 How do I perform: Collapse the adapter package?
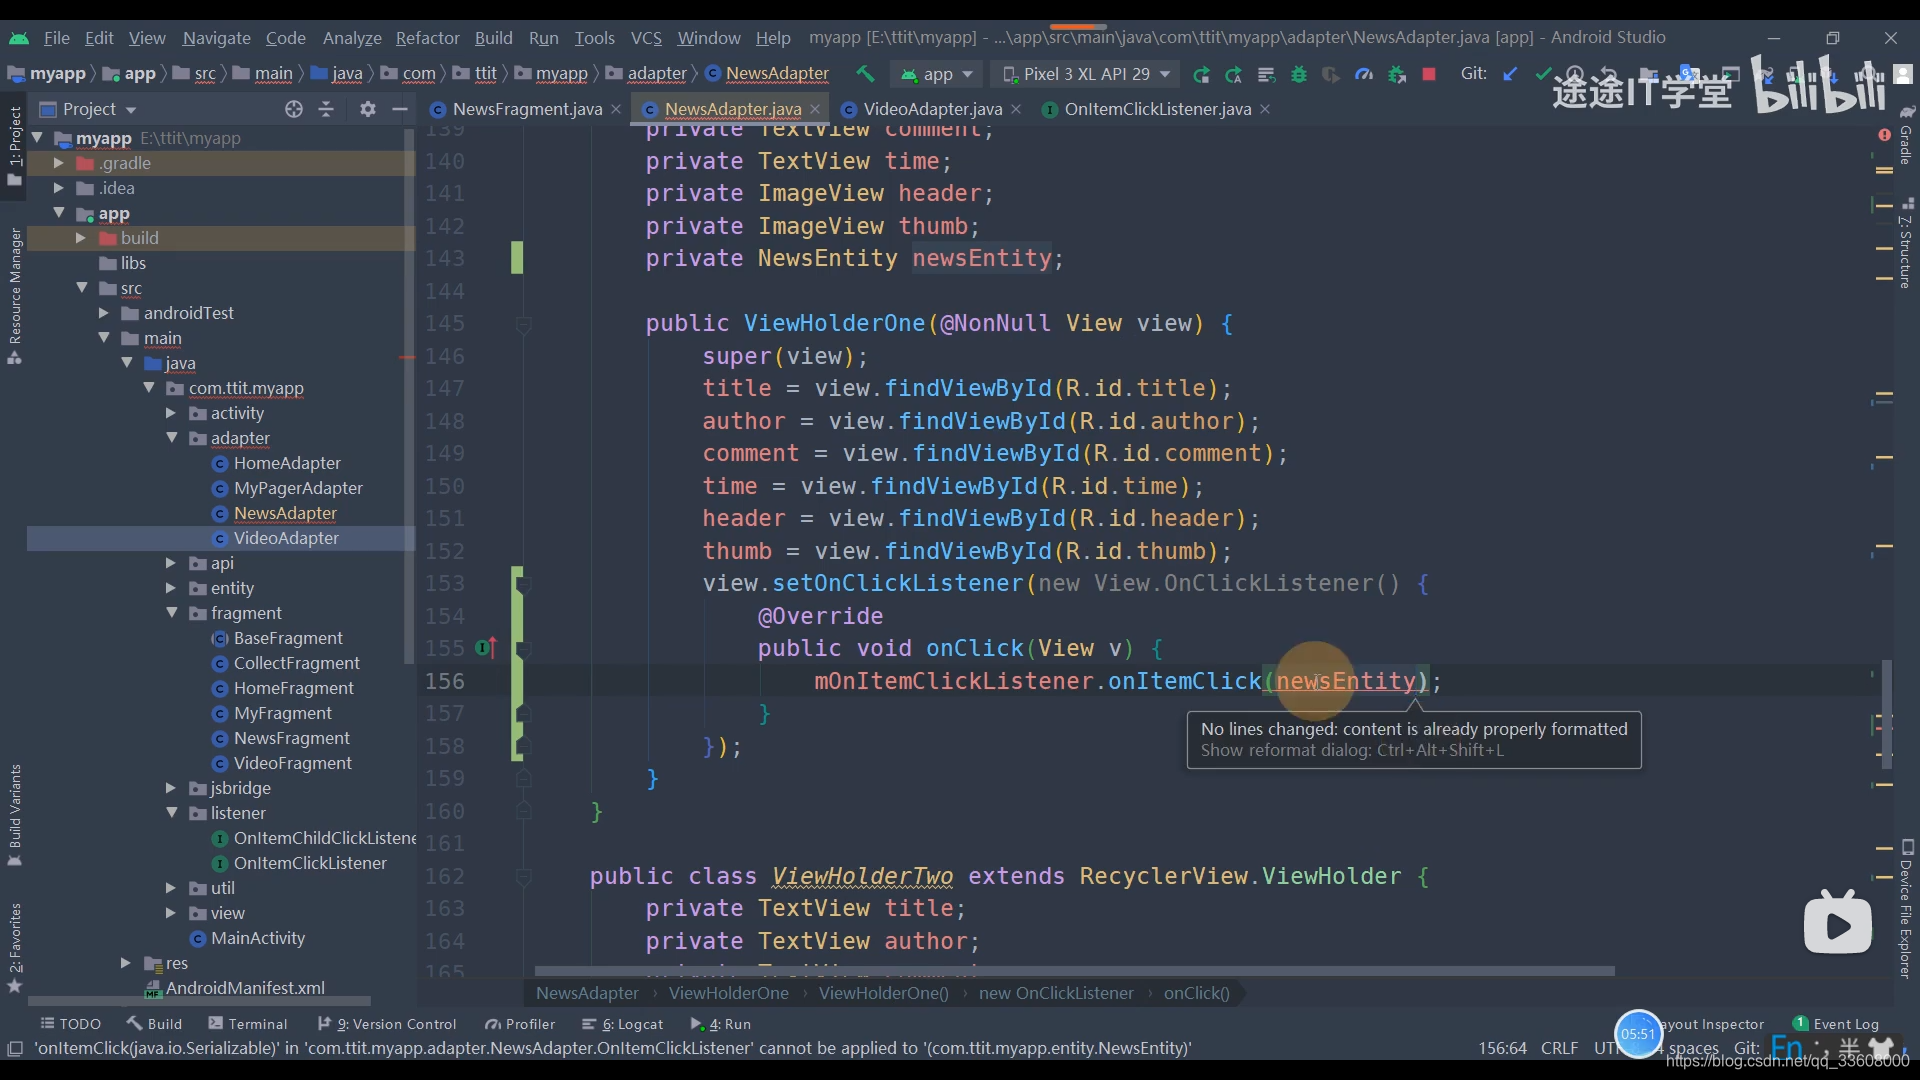(171, 438)
